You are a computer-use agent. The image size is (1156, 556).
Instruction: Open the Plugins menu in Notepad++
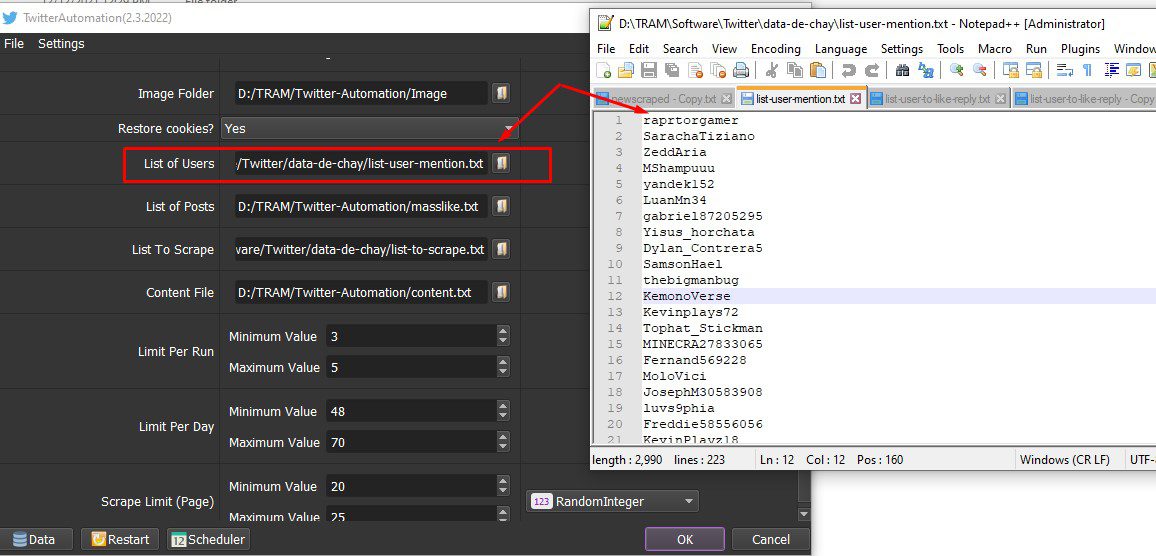[1080, 49]
